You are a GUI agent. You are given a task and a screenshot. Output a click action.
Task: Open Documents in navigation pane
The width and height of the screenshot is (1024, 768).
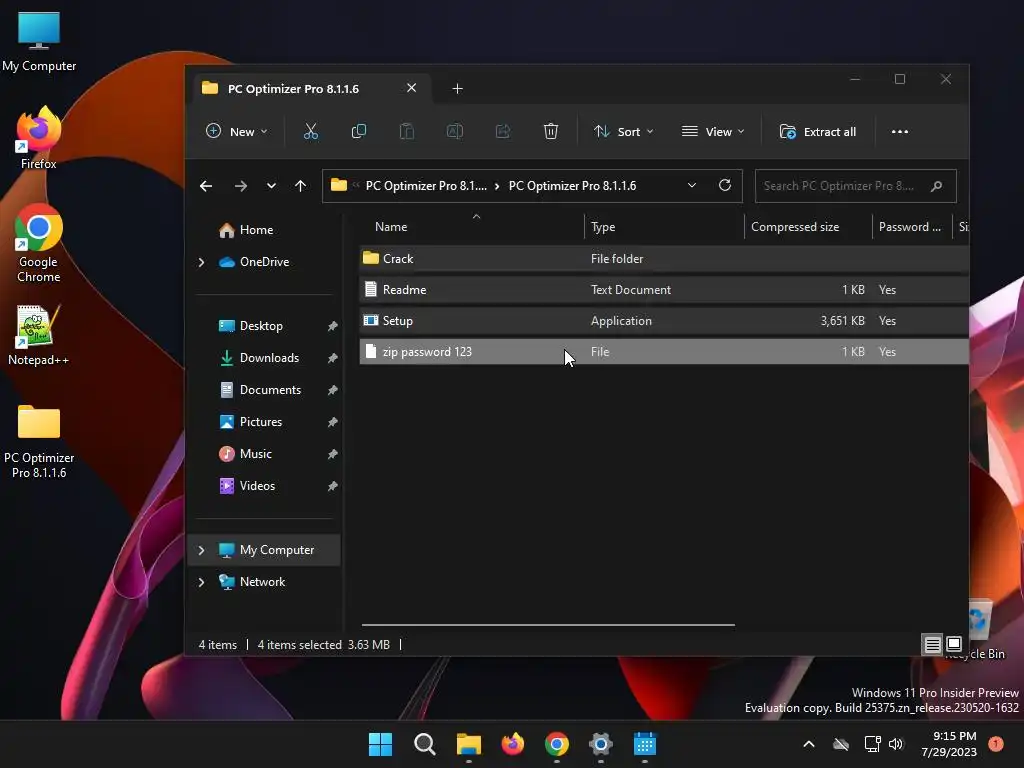coord(270,390)
